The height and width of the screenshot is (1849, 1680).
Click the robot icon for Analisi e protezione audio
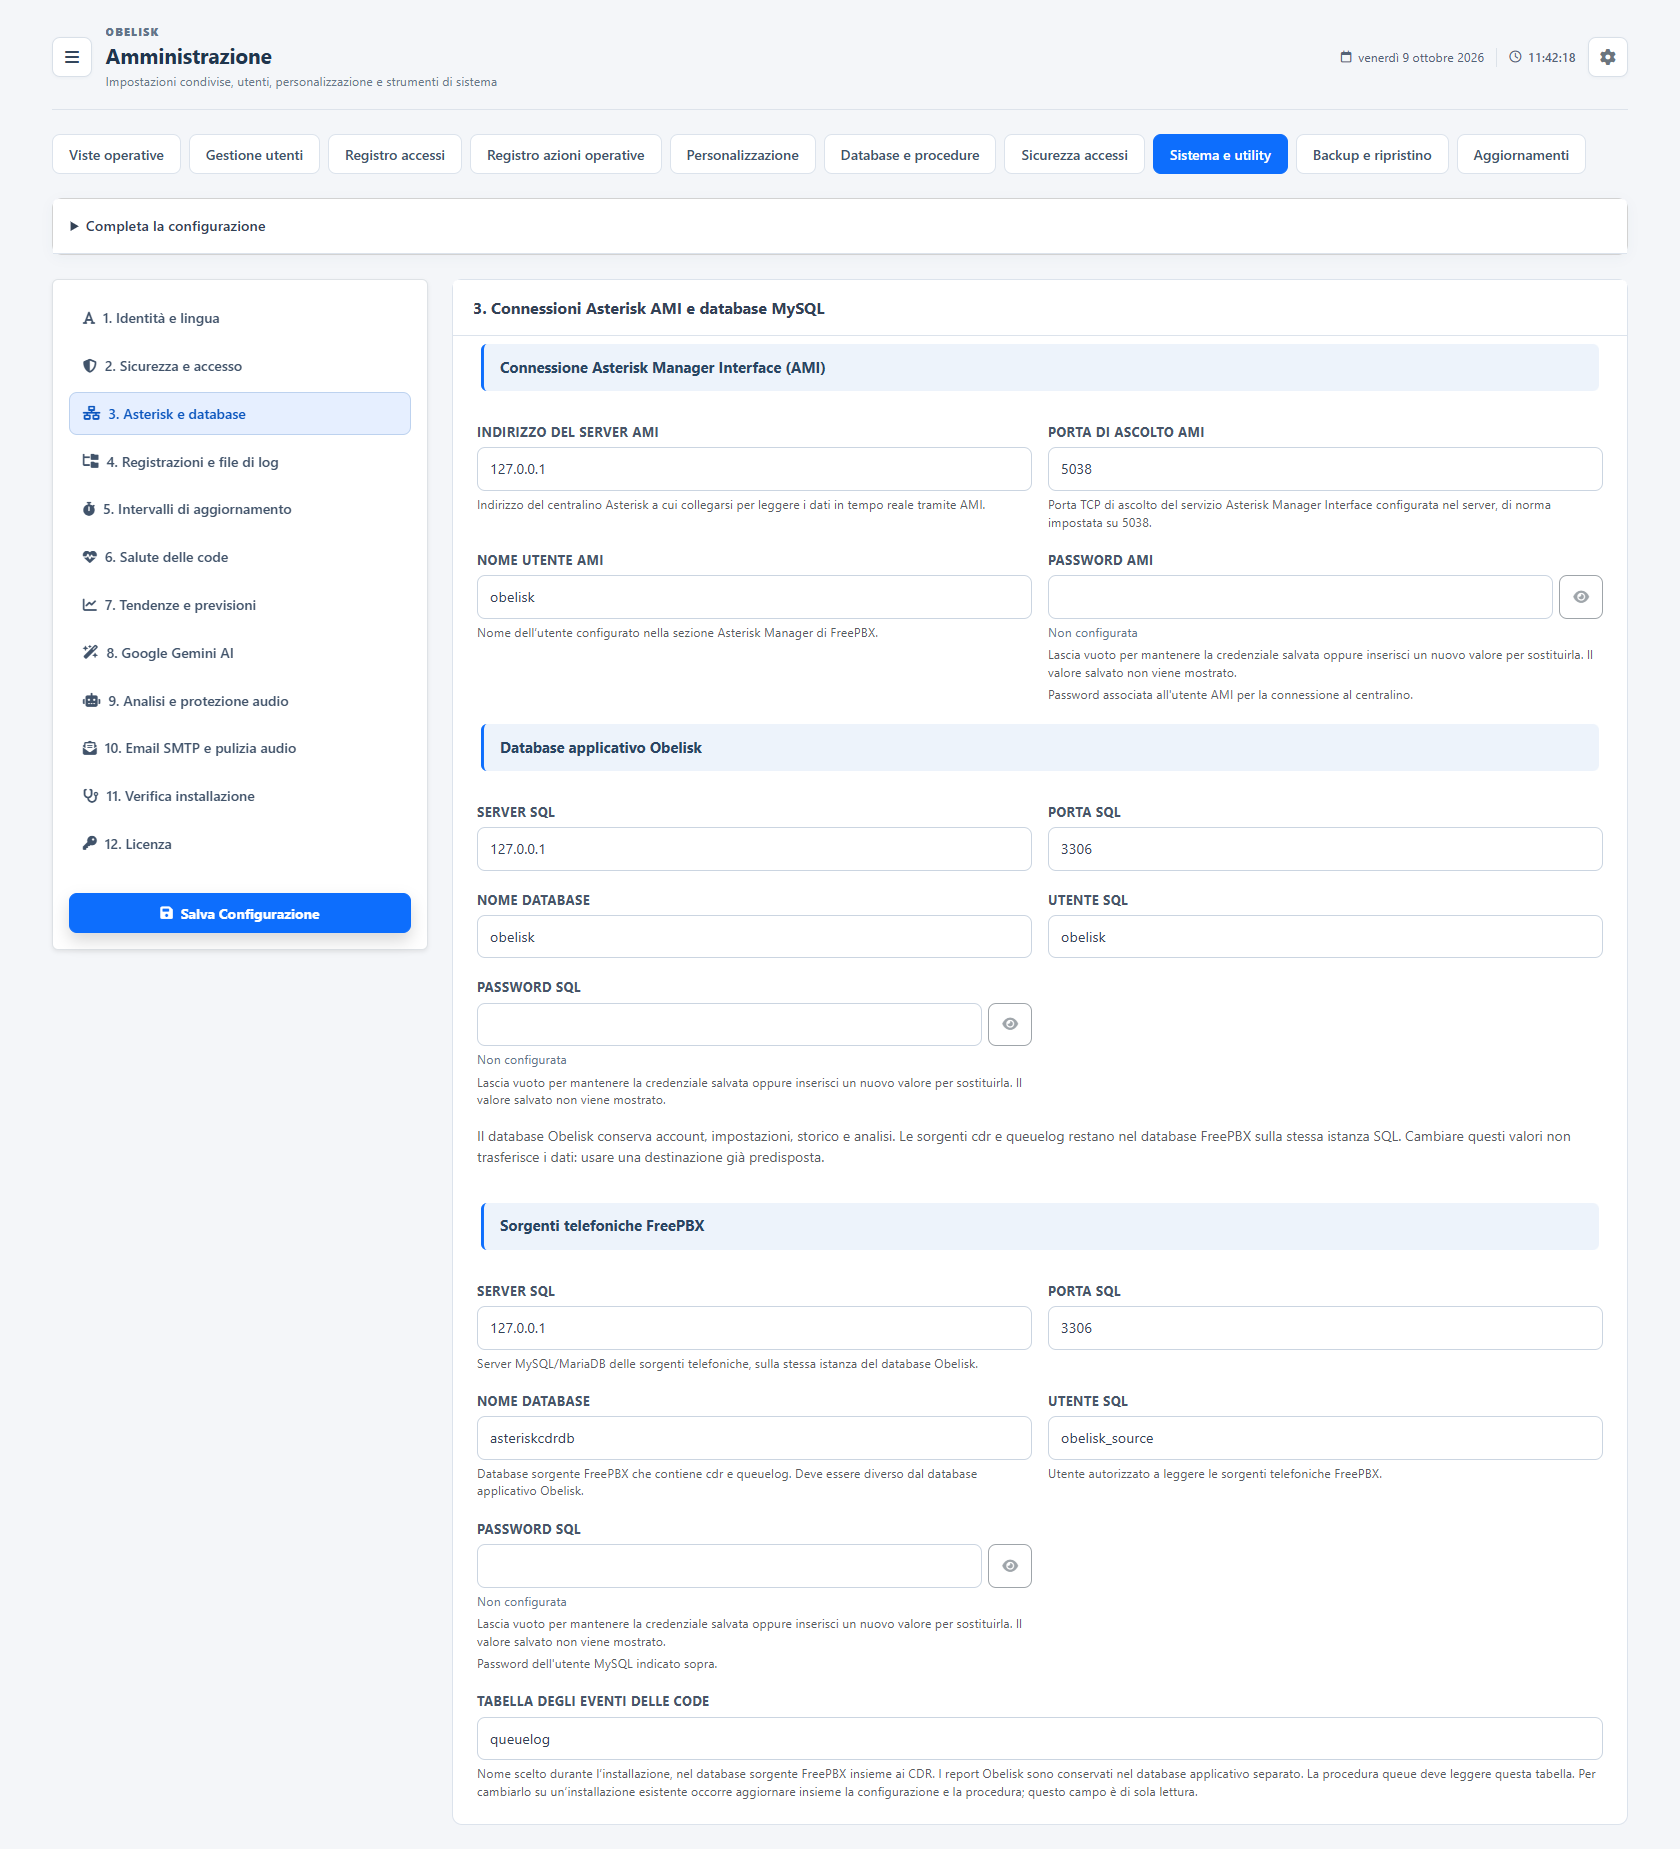click(91, 701)
